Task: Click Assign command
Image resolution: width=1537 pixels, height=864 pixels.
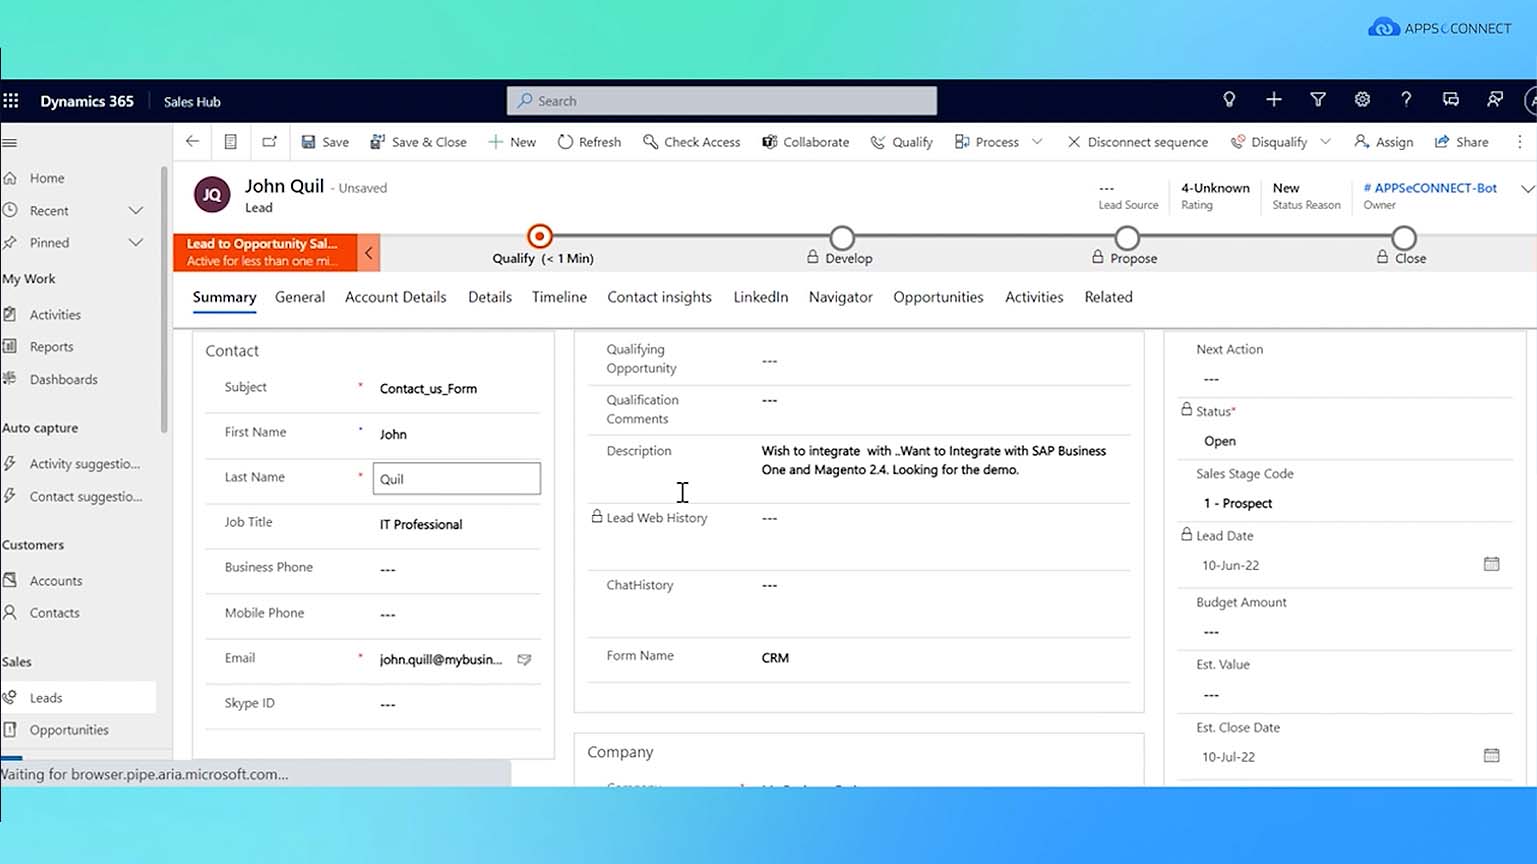Action: tap(1383, 142)
